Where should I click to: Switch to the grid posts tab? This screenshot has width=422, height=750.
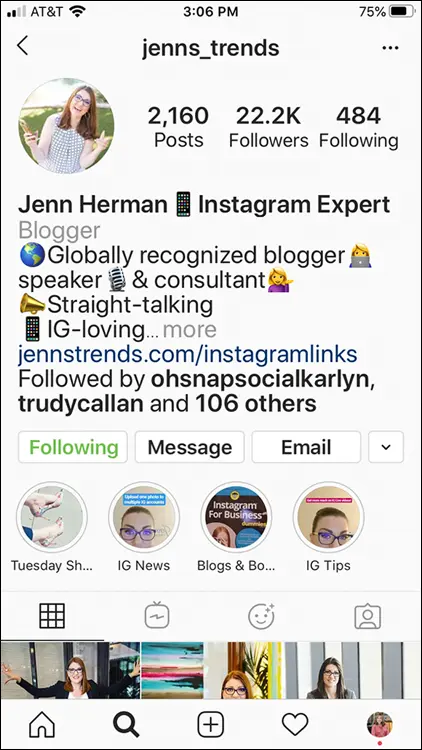[x=52, y=616]
